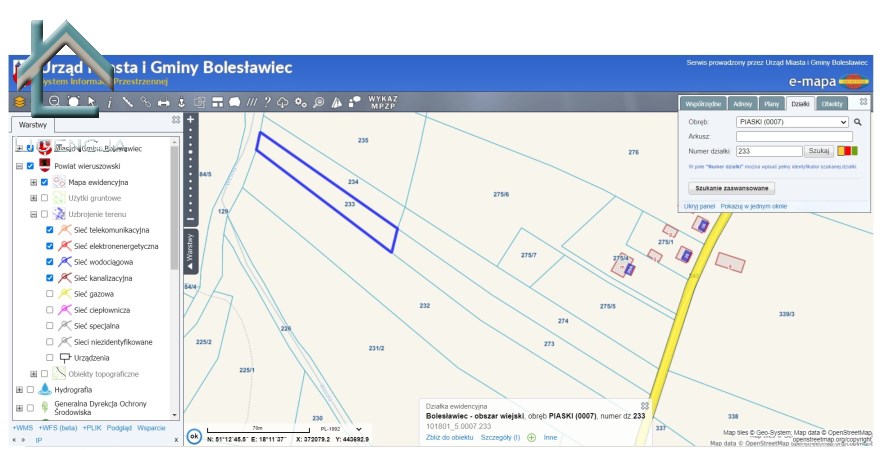The width and height of the screenshot is (880, 450).
Task: Open the gears settings icon
Action: 301,101
